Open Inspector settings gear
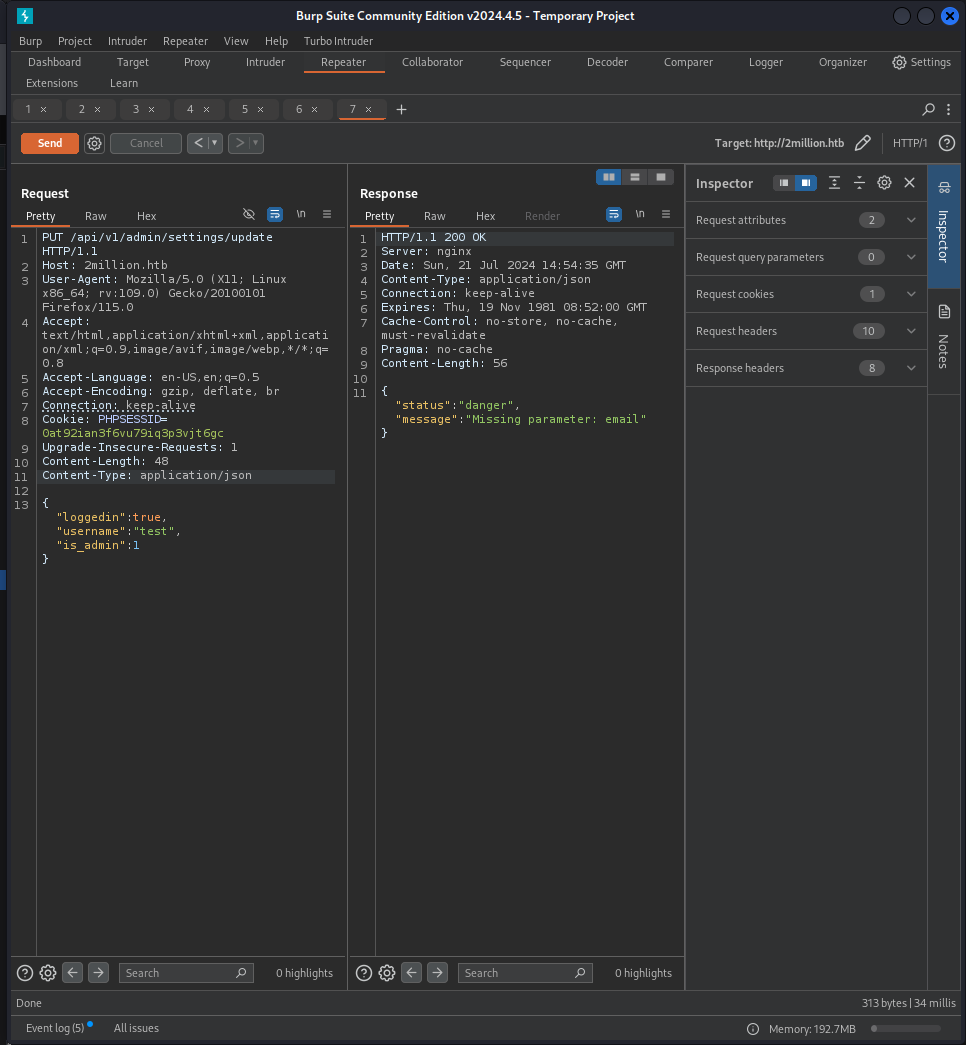Viewport: 966px width, 1045px height. (884, 183)
